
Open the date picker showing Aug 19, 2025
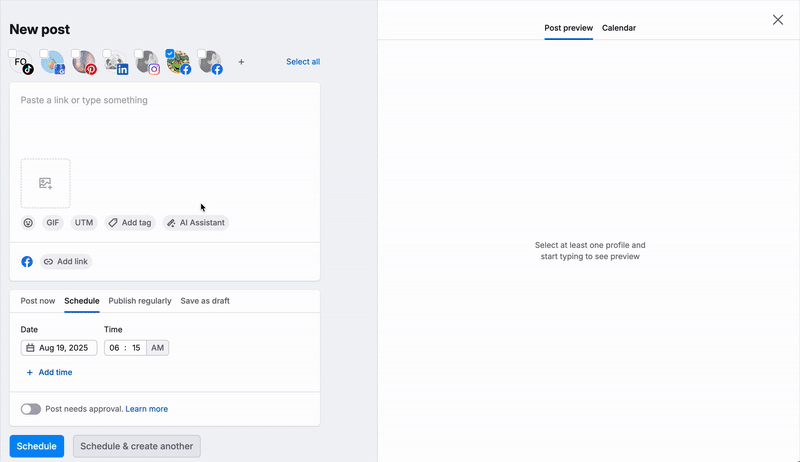(x=59, y=348)
